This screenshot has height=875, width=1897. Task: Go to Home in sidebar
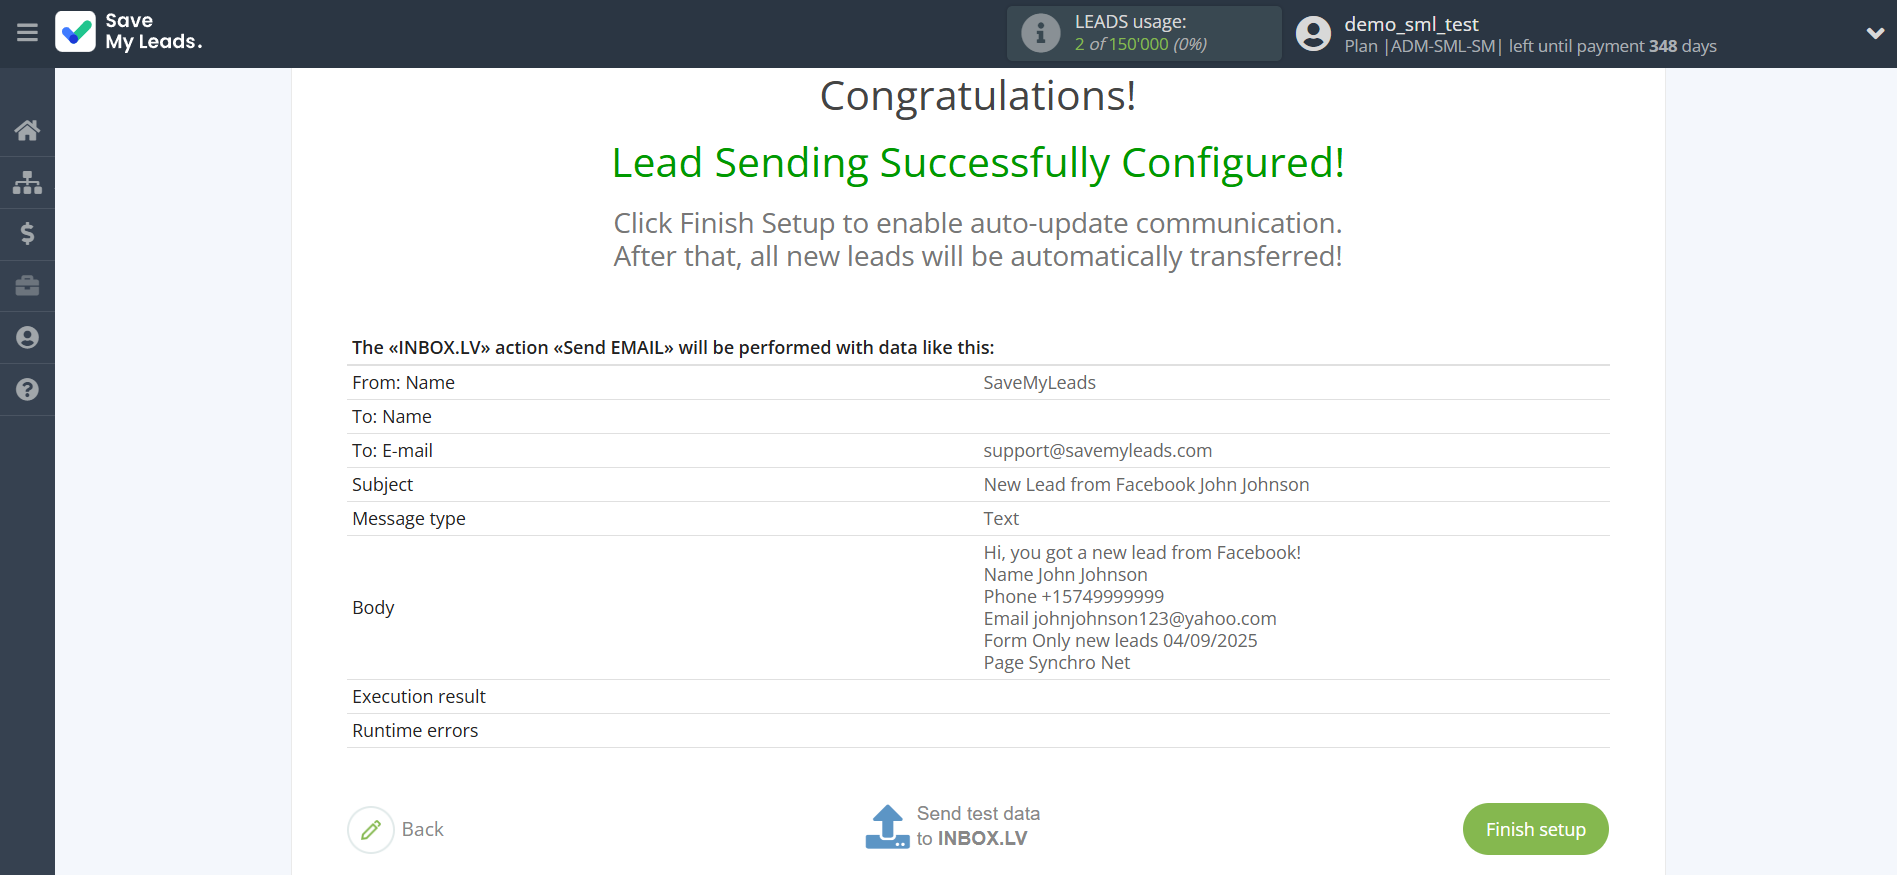27,130
